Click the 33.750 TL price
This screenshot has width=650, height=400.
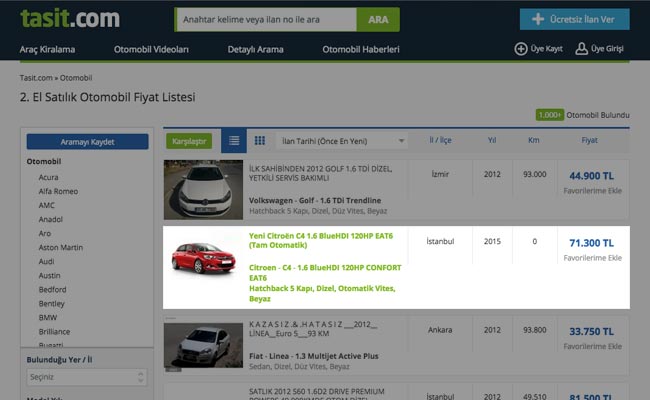click(x=591, y=332)
